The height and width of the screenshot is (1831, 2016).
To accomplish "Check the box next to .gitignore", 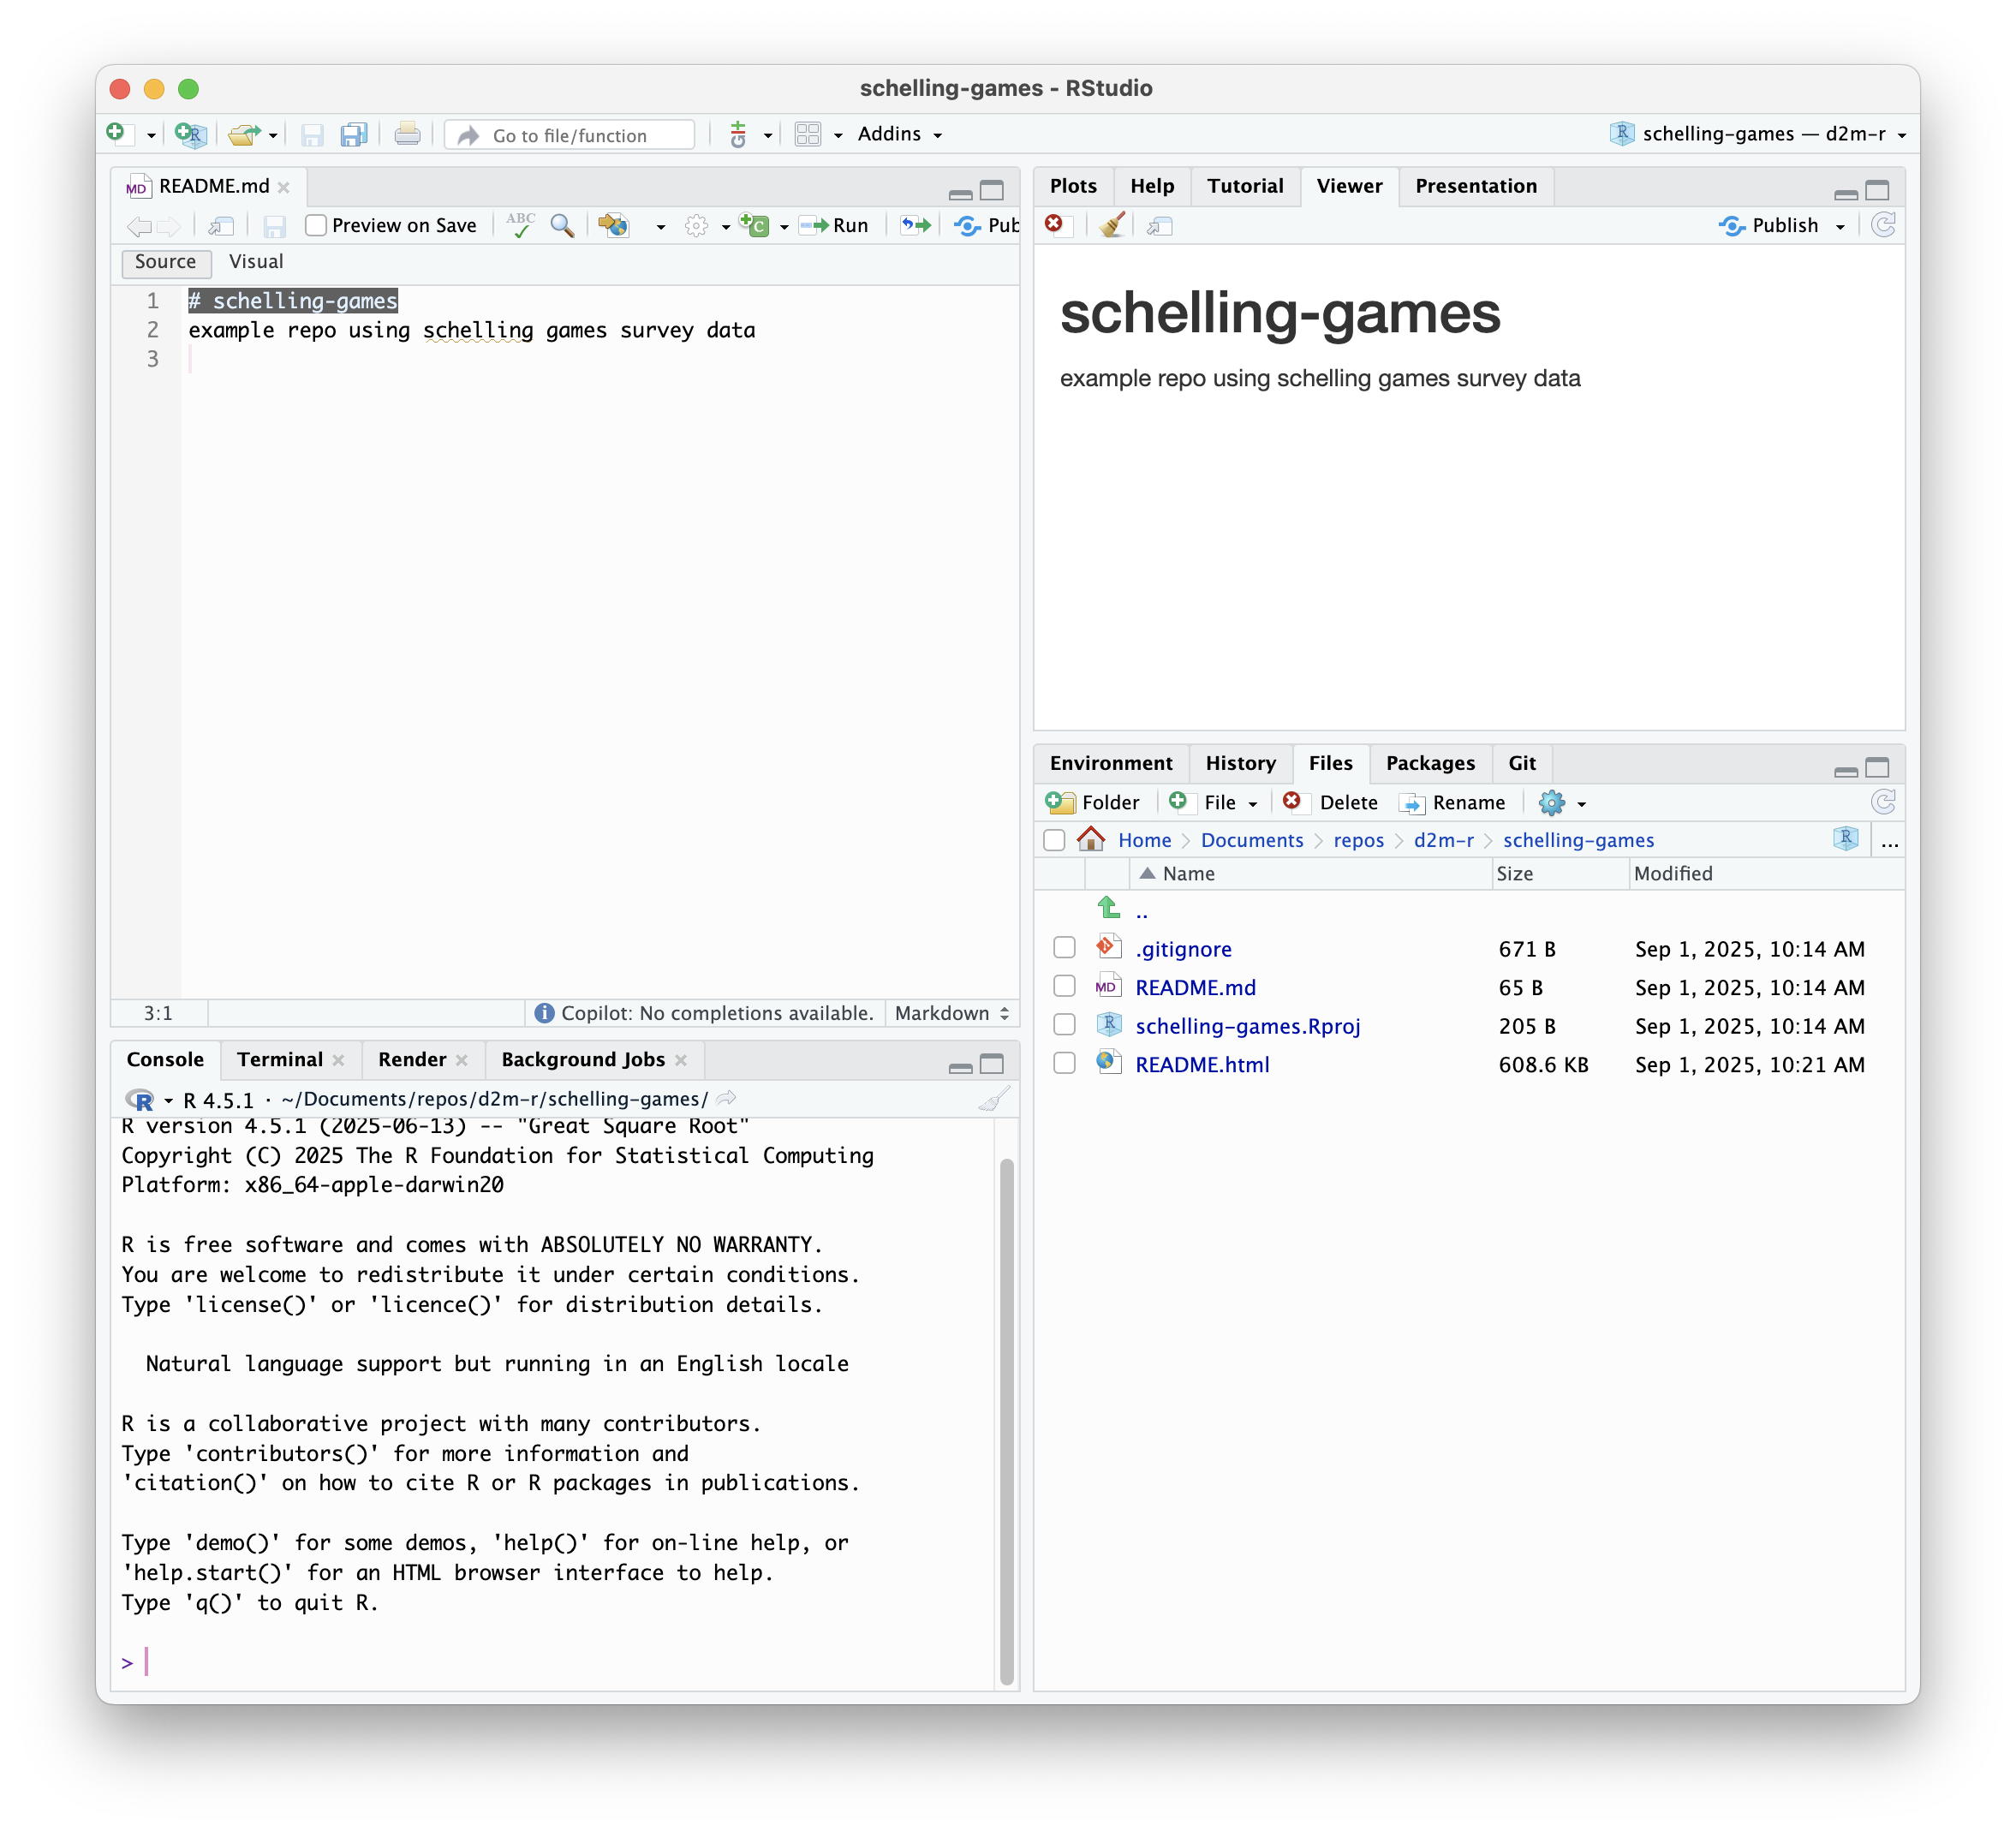I will pos(1064,948).
